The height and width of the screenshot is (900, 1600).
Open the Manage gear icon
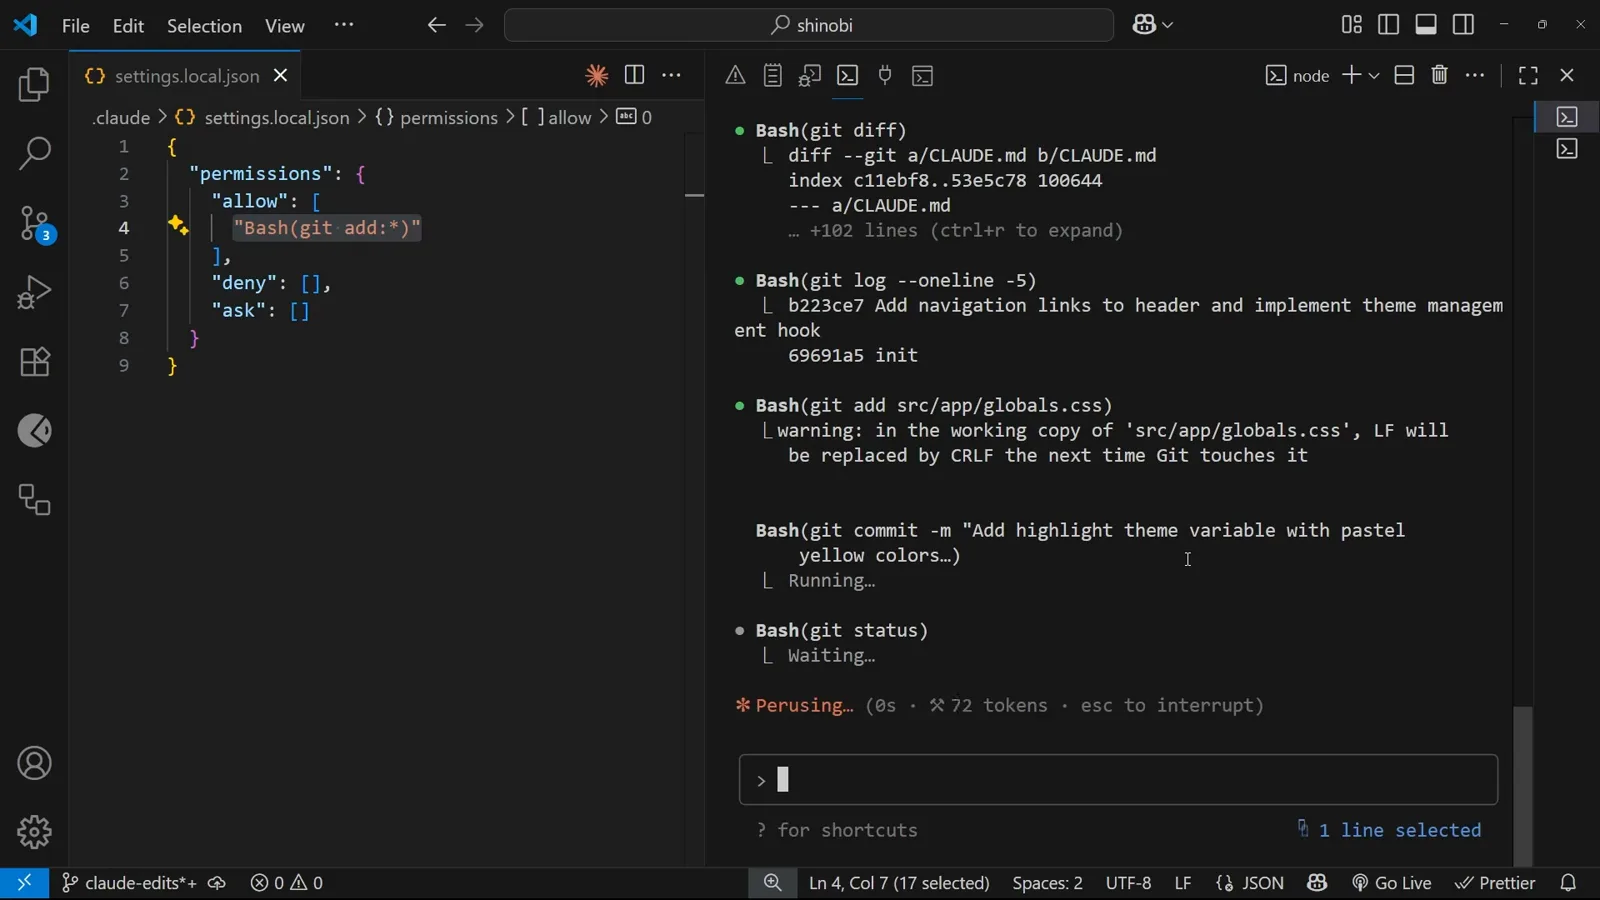point(34,832)
